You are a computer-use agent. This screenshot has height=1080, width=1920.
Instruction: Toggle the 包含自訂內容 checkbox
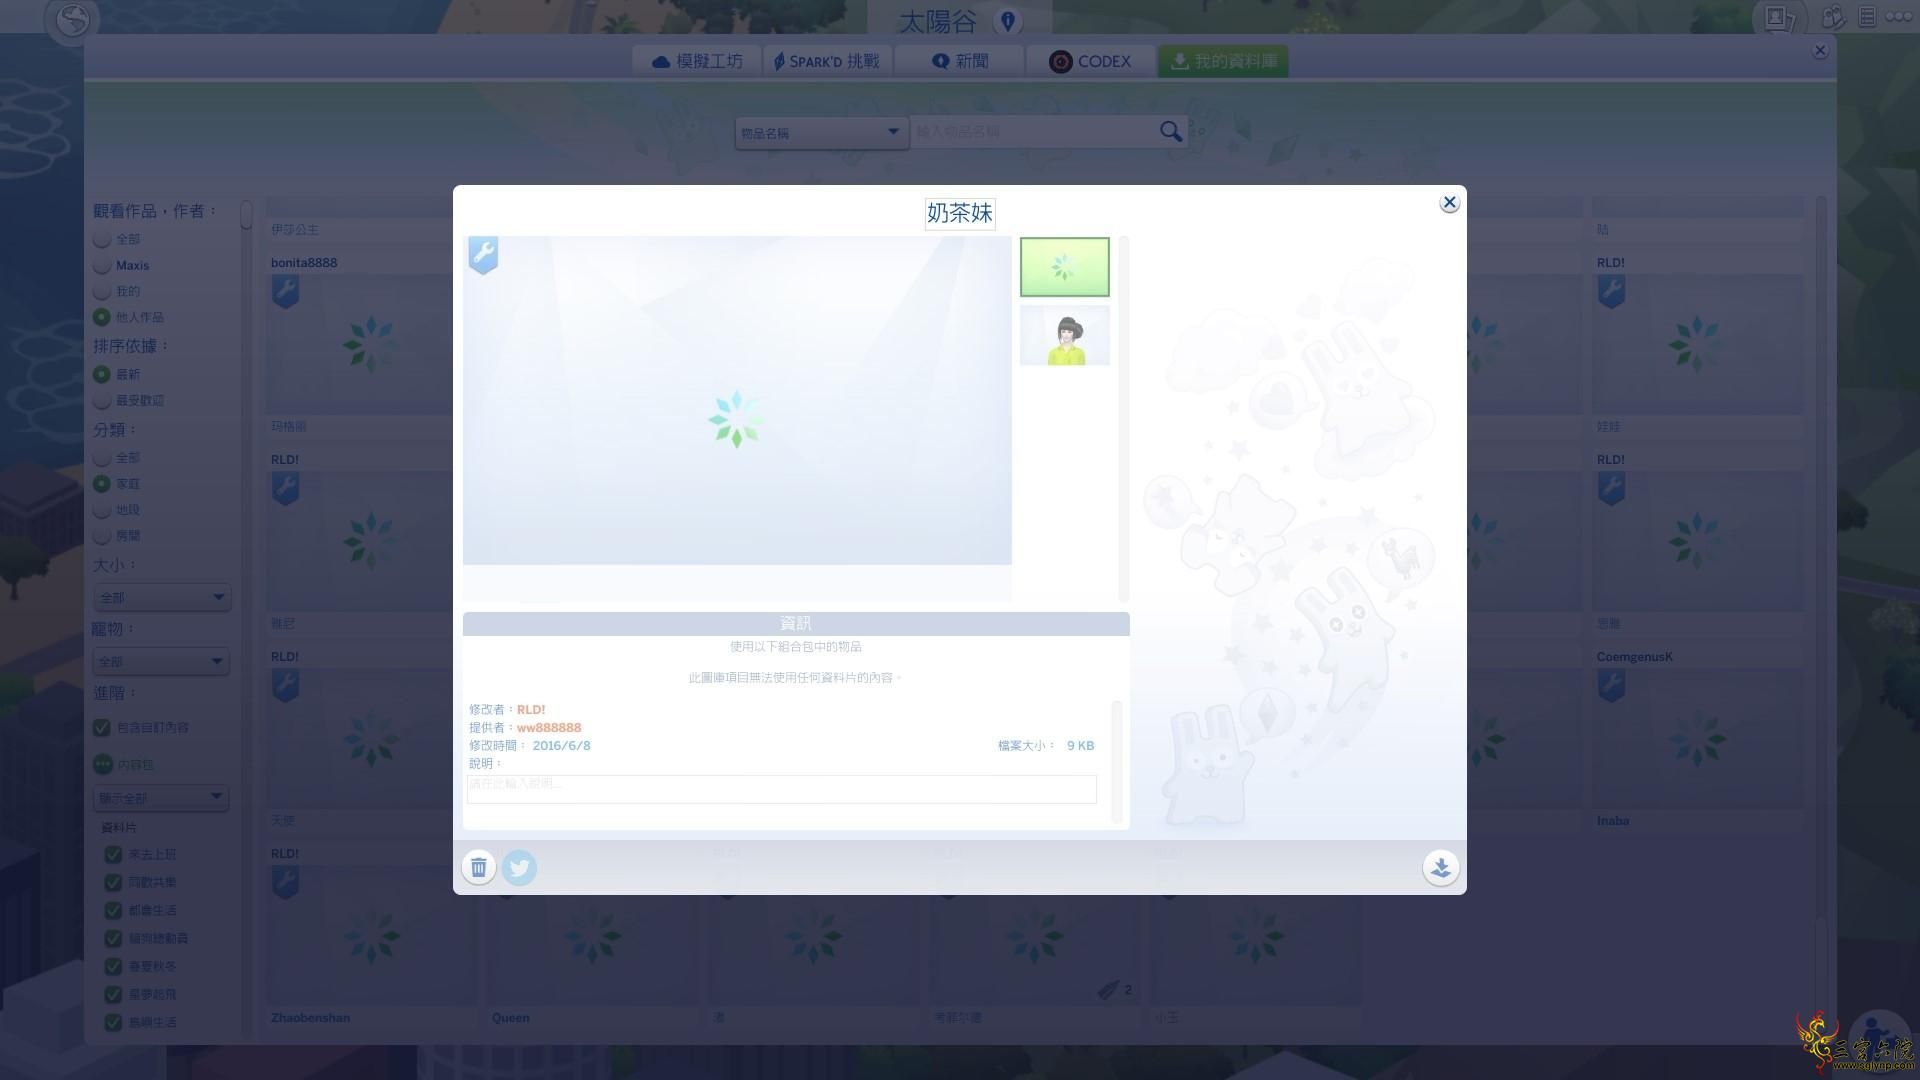[x=101, y=728]
